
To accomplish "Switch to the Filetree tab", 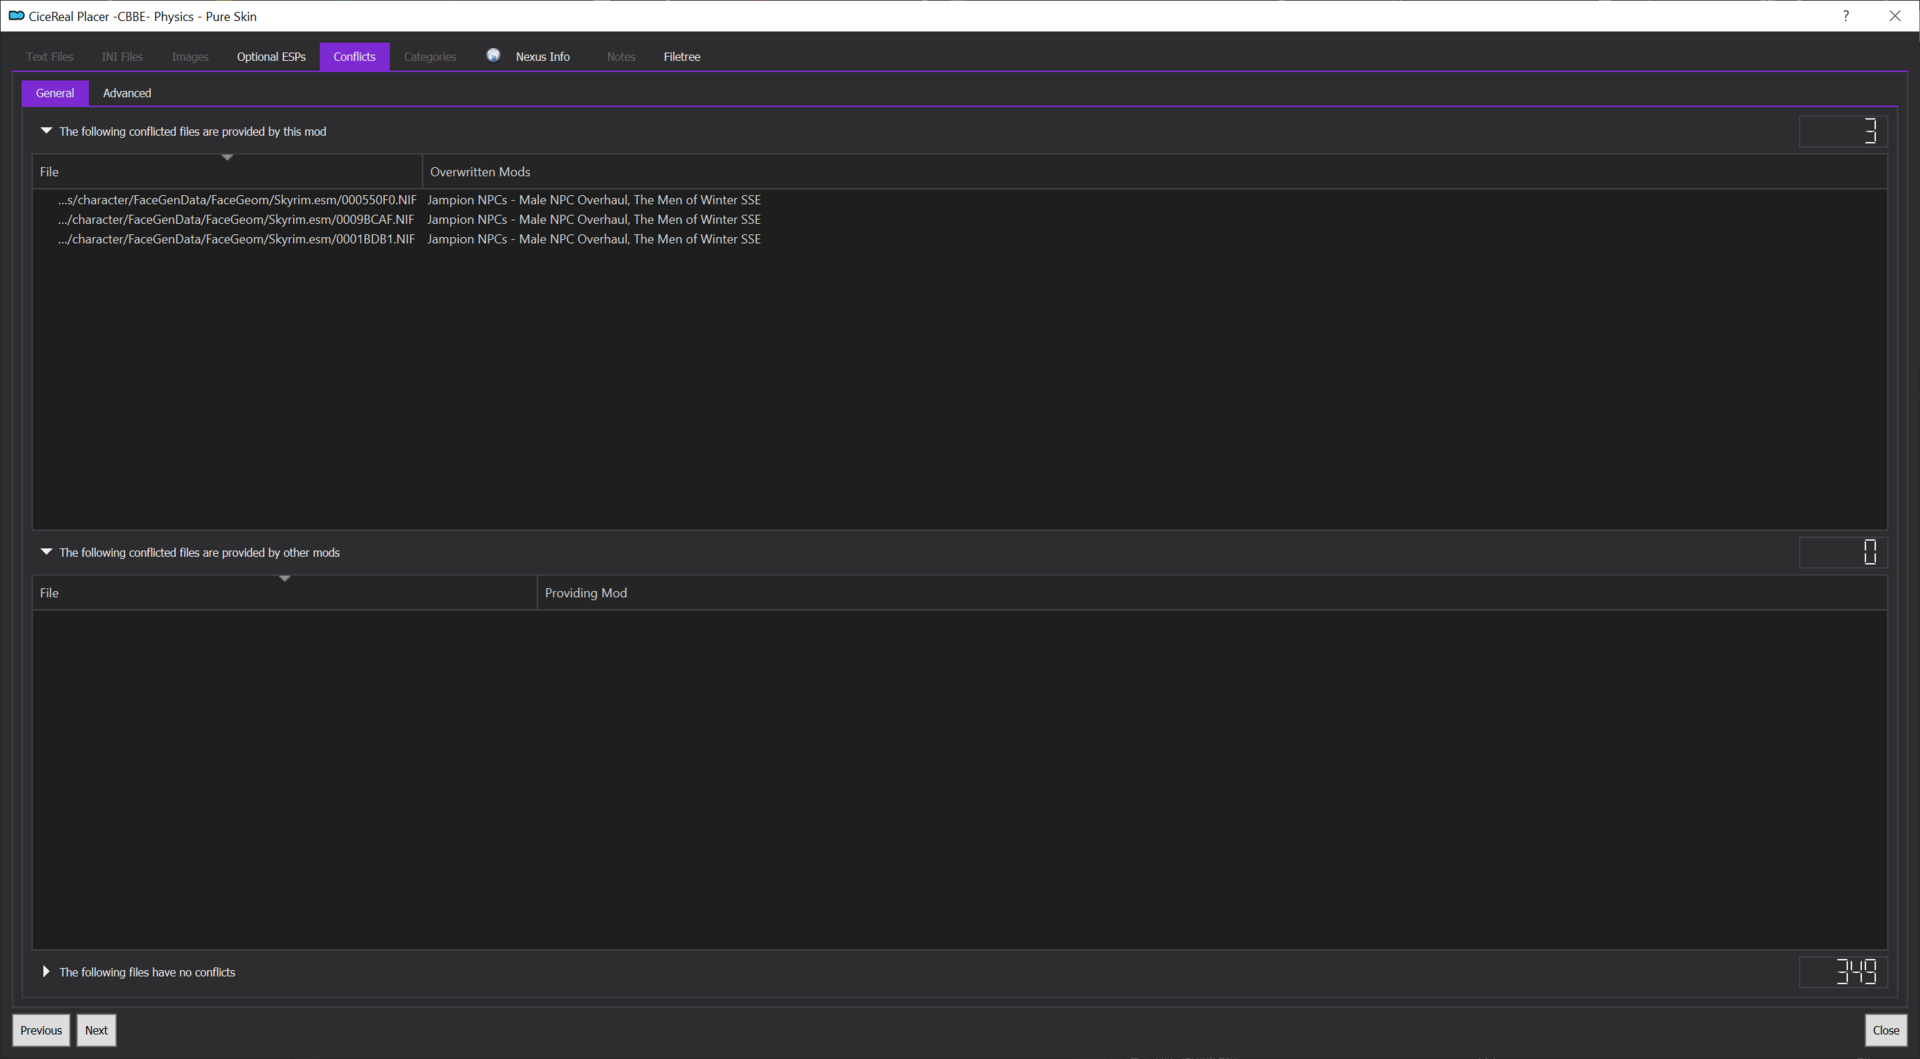I will pos(682,57).
